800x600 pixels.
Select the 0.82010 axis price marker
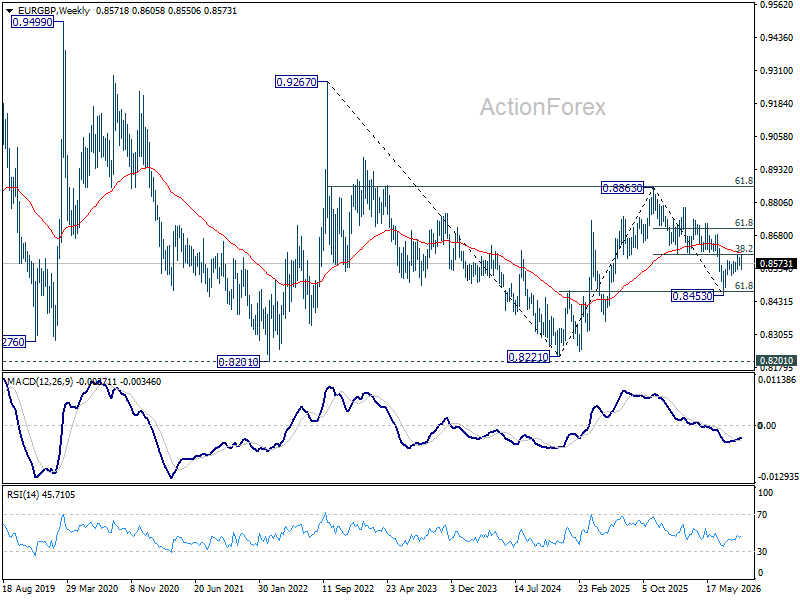click(777, 360)
